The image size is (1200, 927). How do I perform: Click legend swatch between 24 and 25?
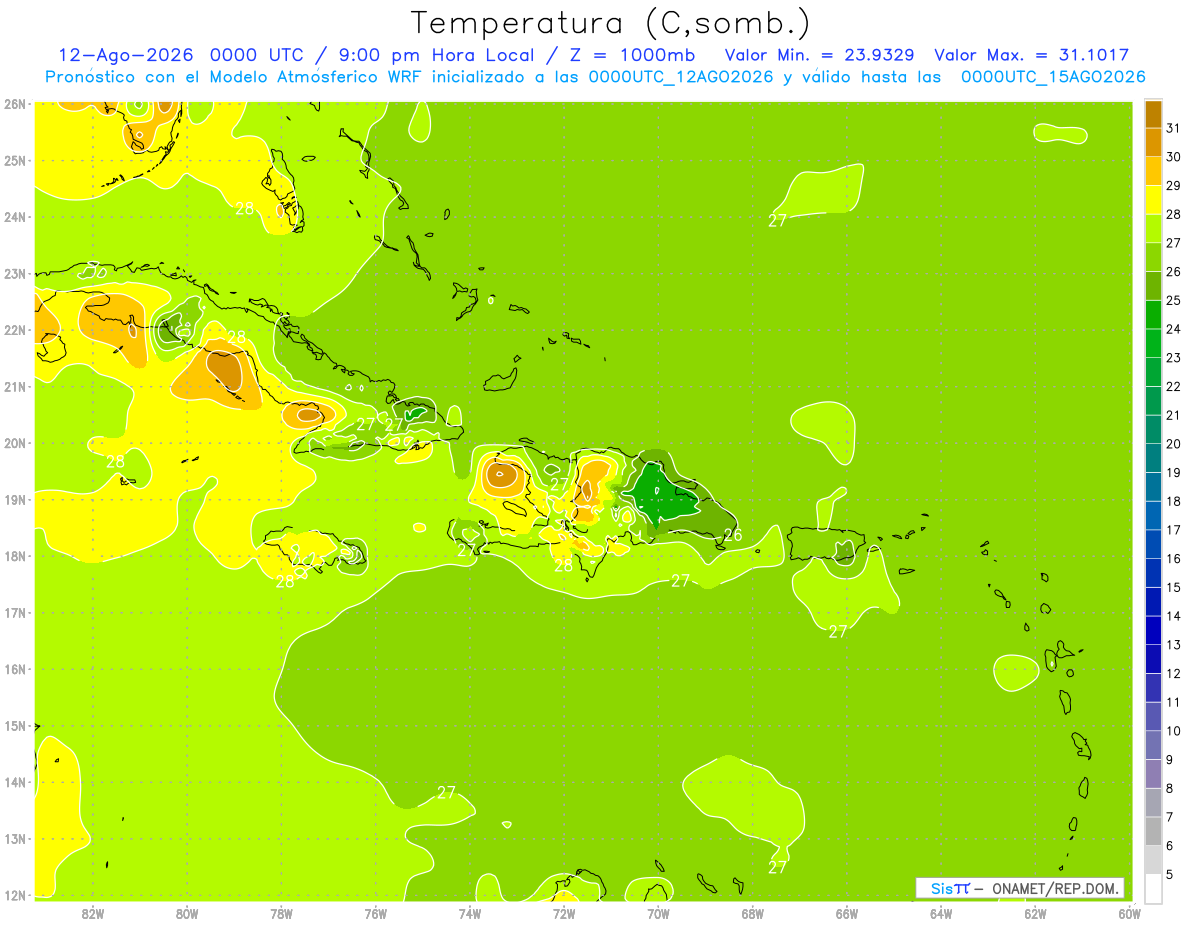[1153, 315]
